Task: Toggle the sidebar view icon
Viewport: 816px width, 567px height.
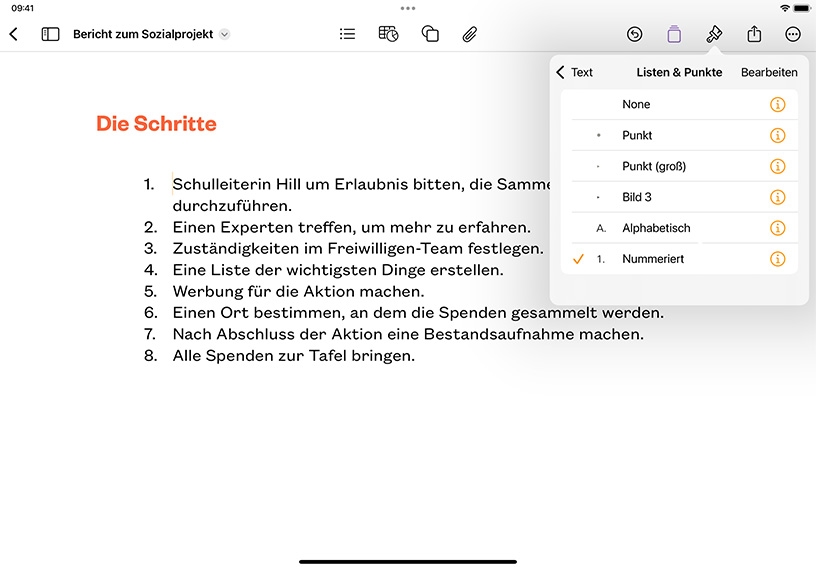Action: click(50, 34)
